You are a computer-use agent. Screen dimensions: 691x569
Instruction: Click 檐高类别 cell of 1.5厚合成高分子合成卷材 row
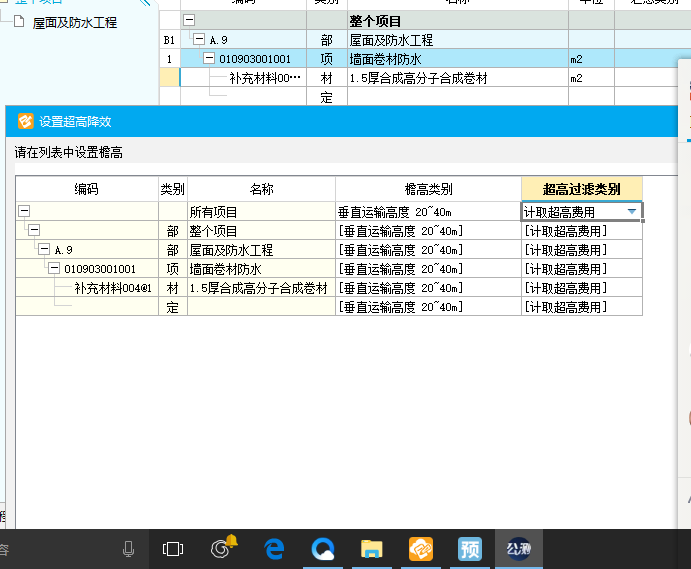click(x=428, y=287)
